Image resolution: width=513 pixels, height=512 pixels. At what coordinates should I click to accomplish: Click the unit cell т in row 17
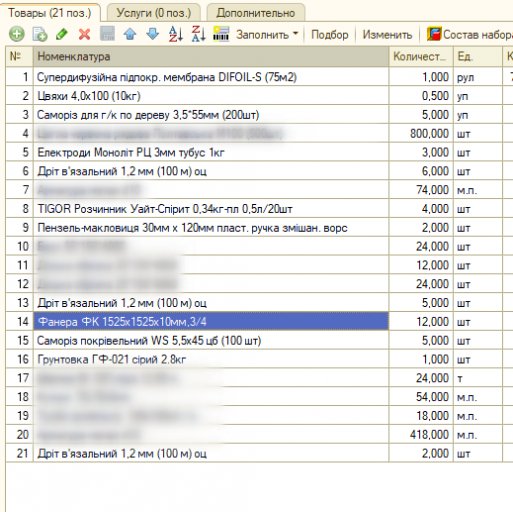(x=478, y=378)
